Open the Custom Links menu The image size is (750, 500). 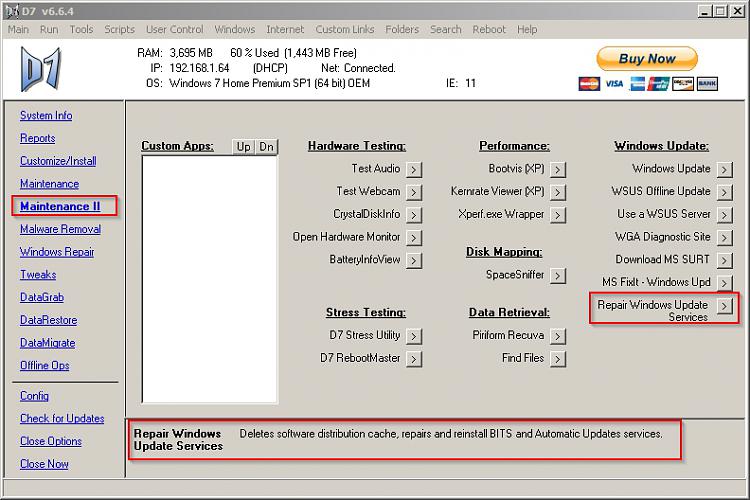click(x=345, y=30)
